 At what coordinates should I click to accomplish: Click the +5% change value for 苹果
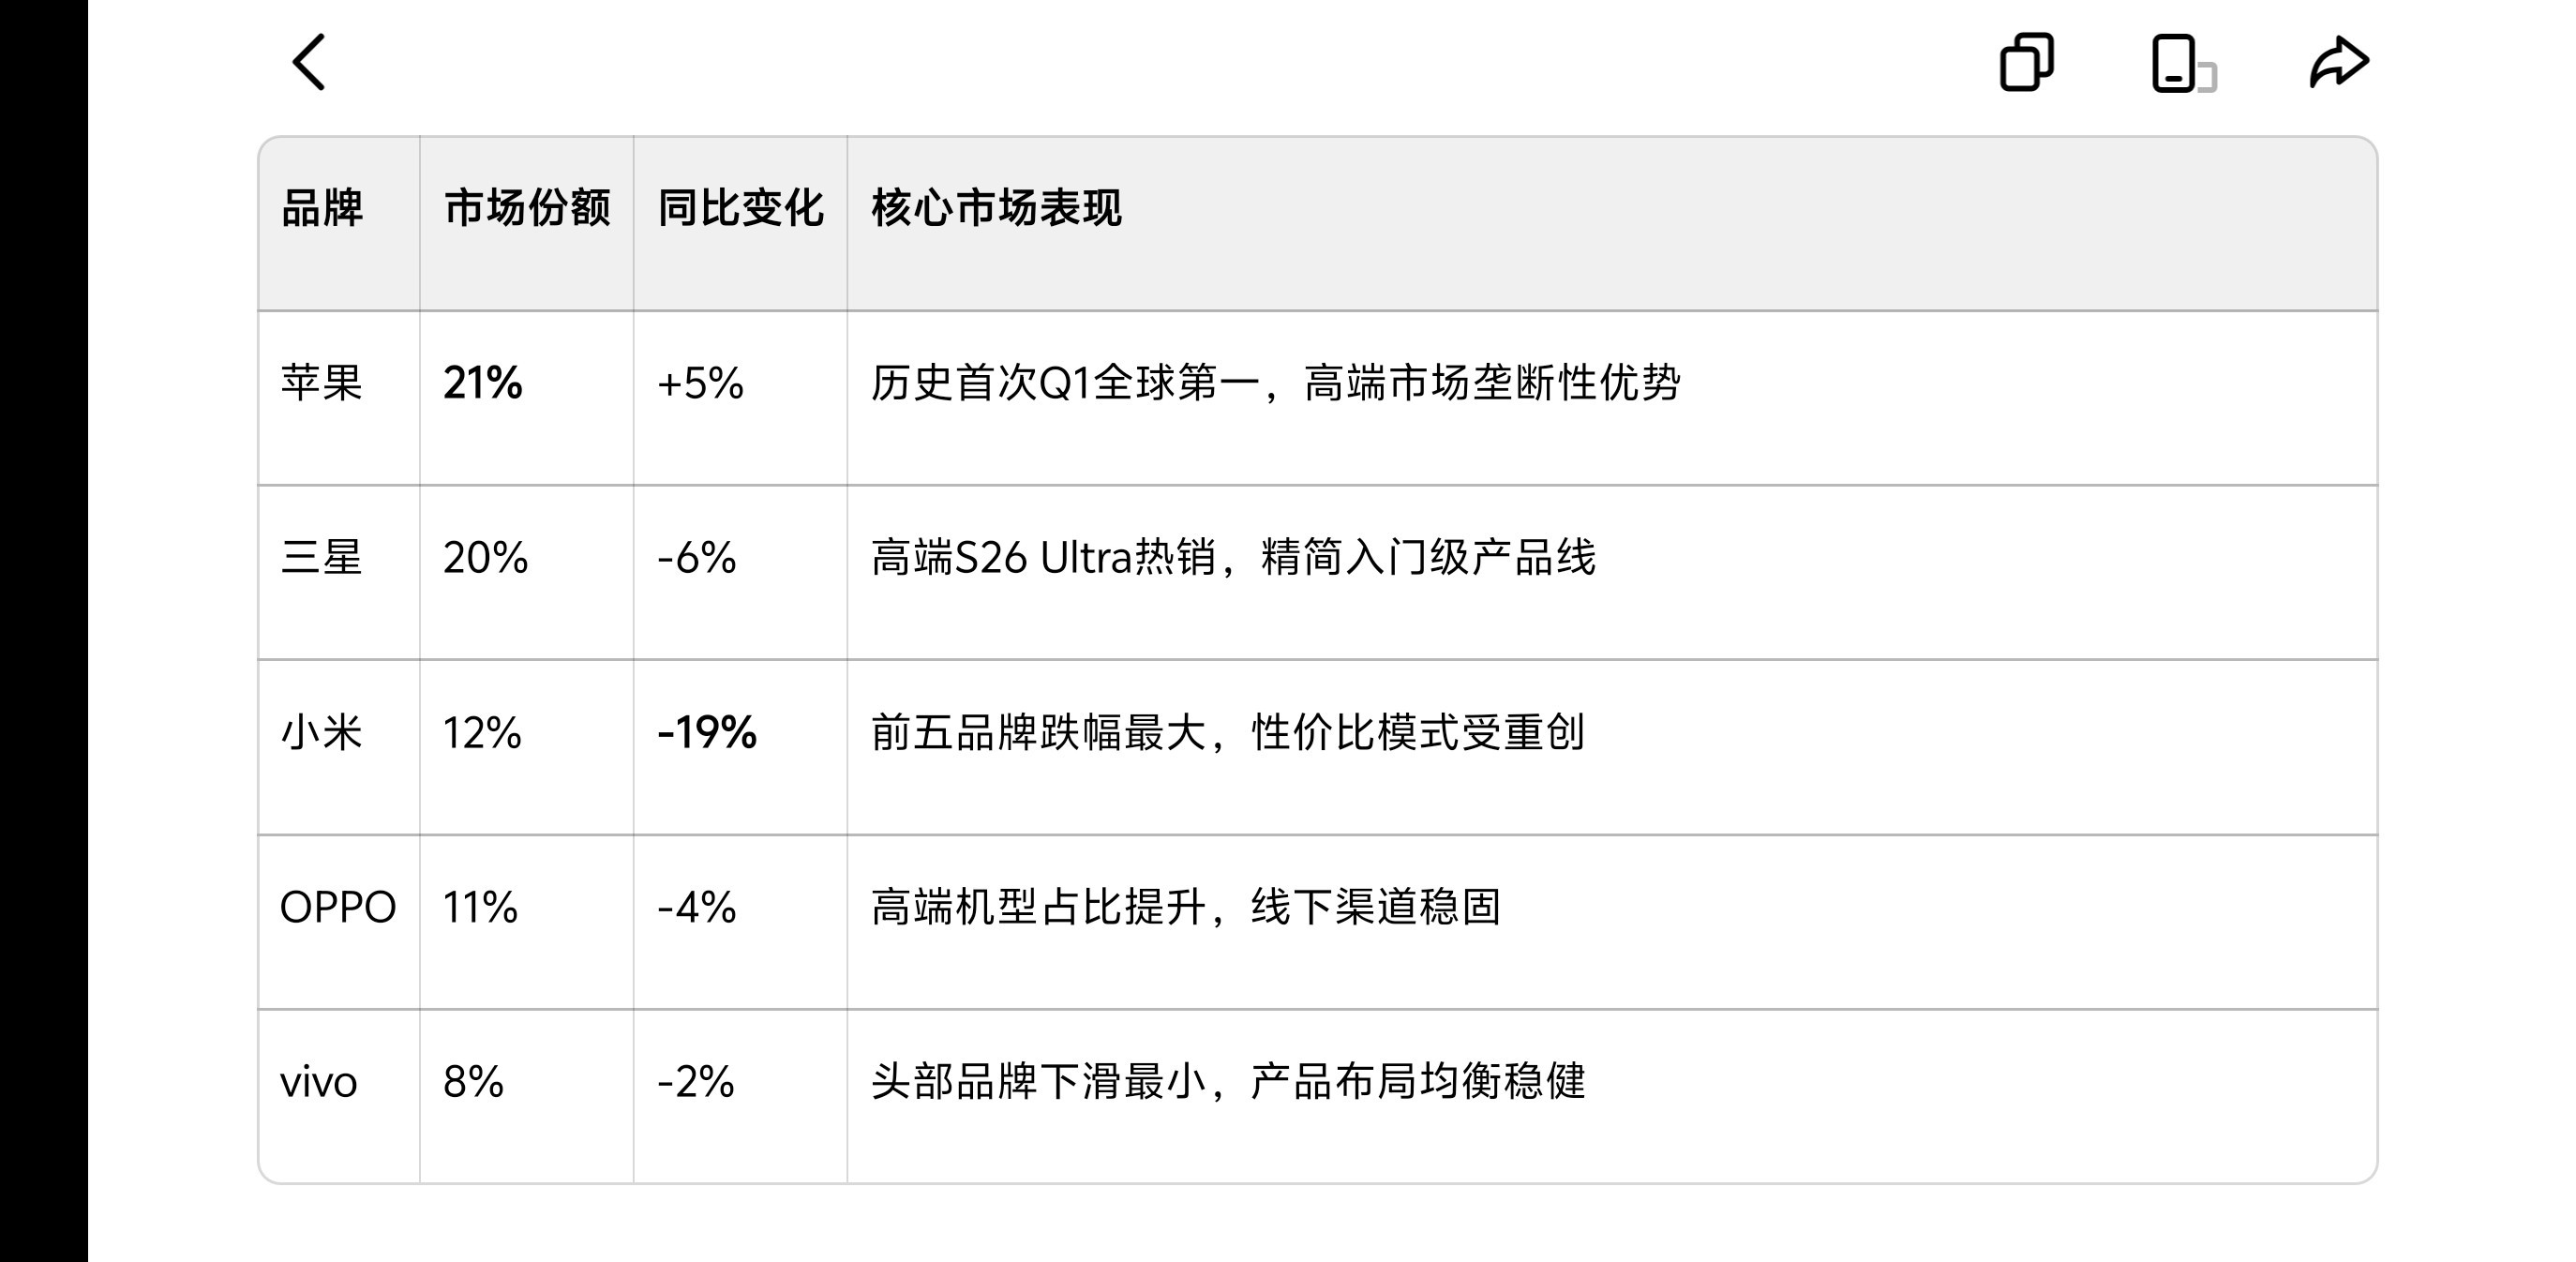coord(700,383)
